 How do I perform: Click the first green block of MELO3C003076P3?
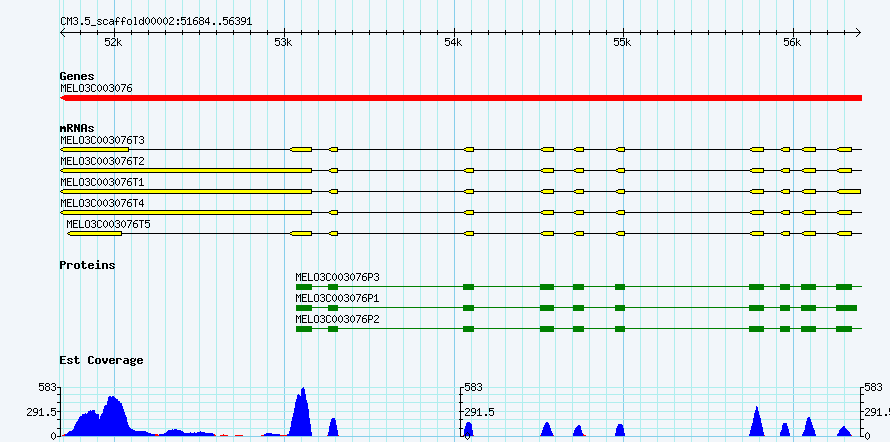click(x=304, y=287)
